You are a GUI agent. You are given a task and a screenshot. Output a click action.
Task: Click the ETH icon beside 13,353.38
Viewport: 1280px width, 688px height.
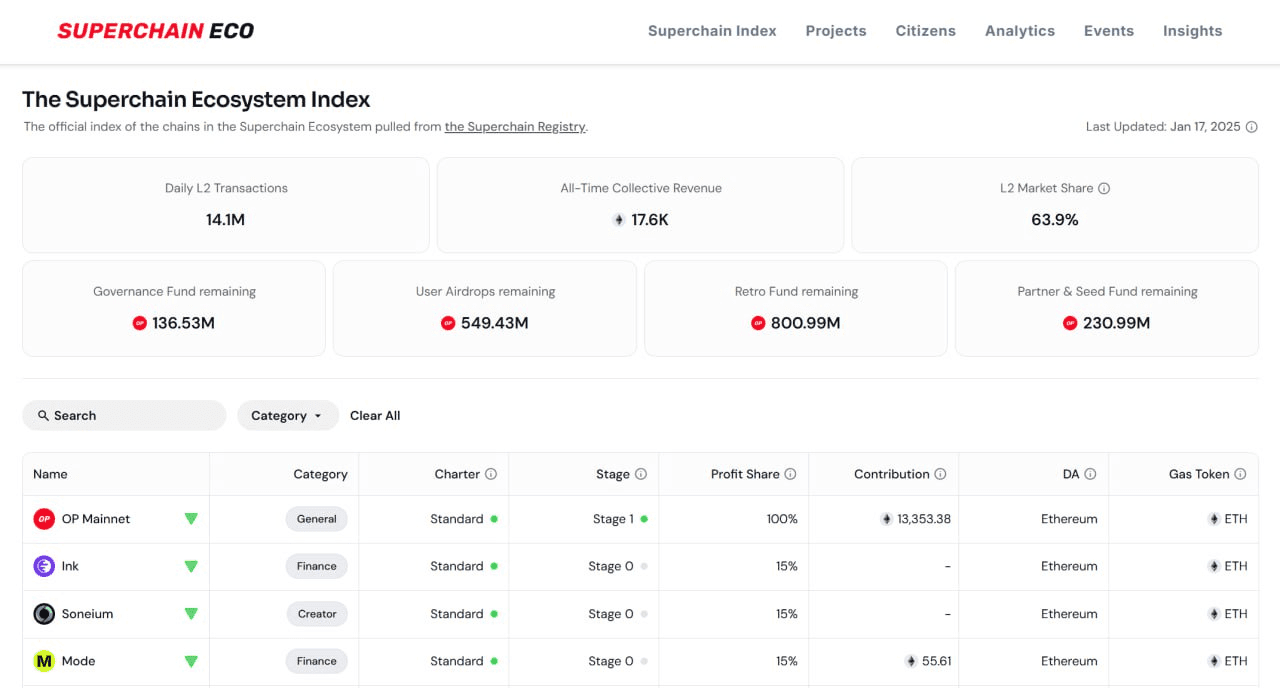click(886, 519)
